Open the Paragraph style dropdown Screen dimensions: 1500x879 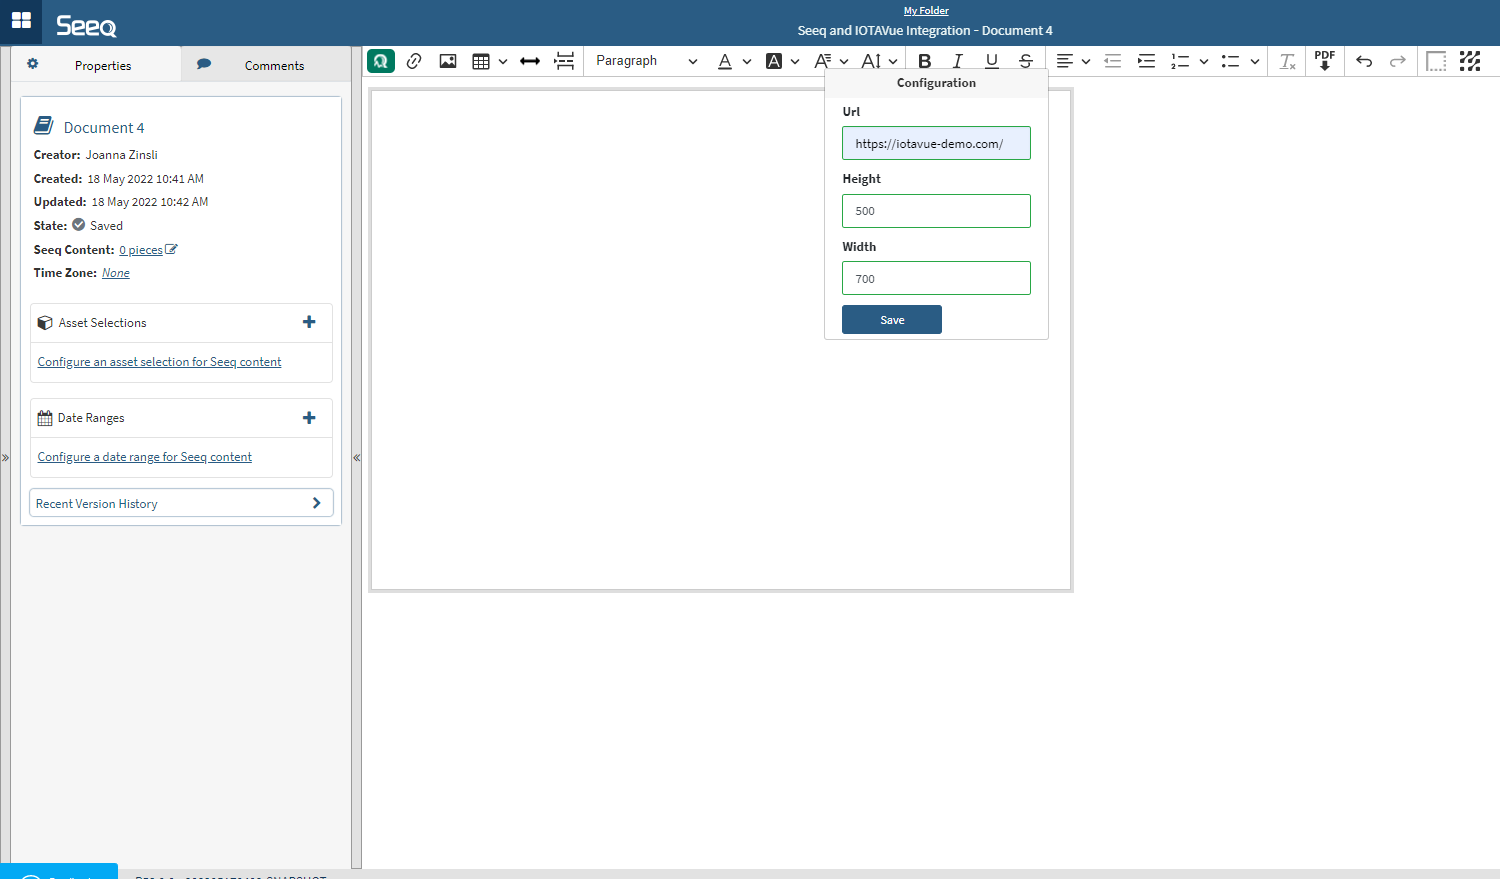click(646, 61)
